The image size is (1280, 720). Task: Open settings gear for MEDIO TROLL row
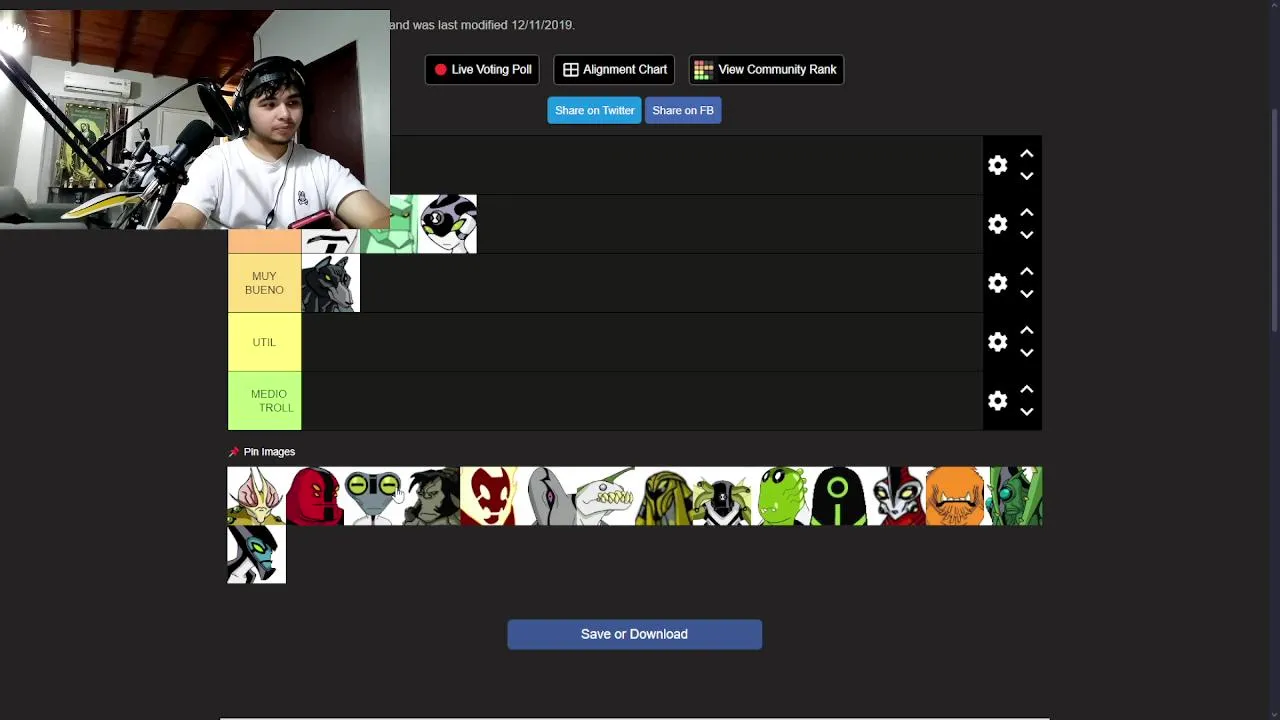[x=997, y=401]
